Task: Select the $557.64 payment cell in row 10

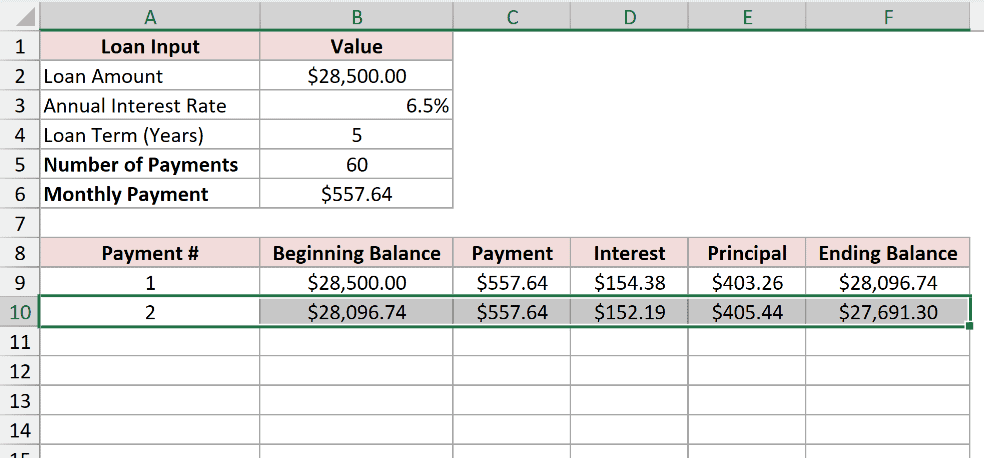Action: [511, 312]
